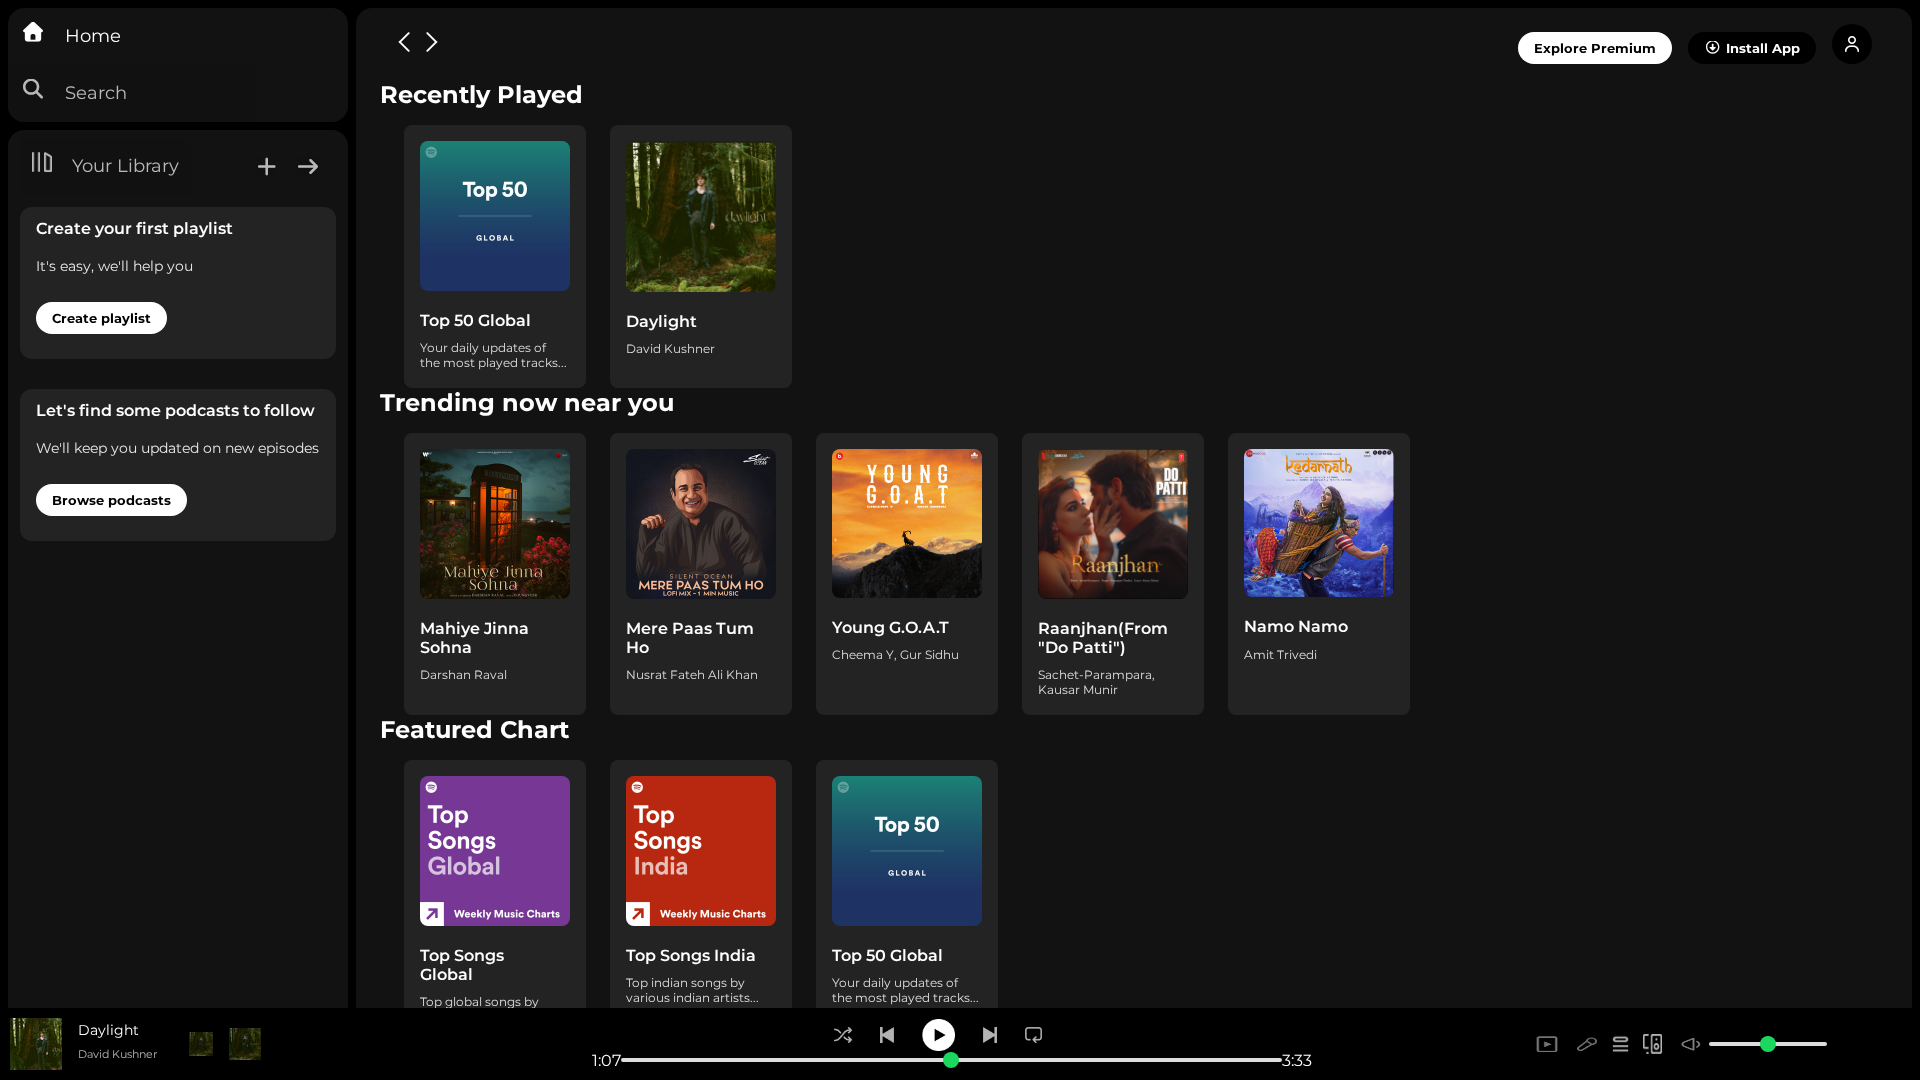
Task: Click the Home icon in sidebar
Action: click(x=33, y=33)
